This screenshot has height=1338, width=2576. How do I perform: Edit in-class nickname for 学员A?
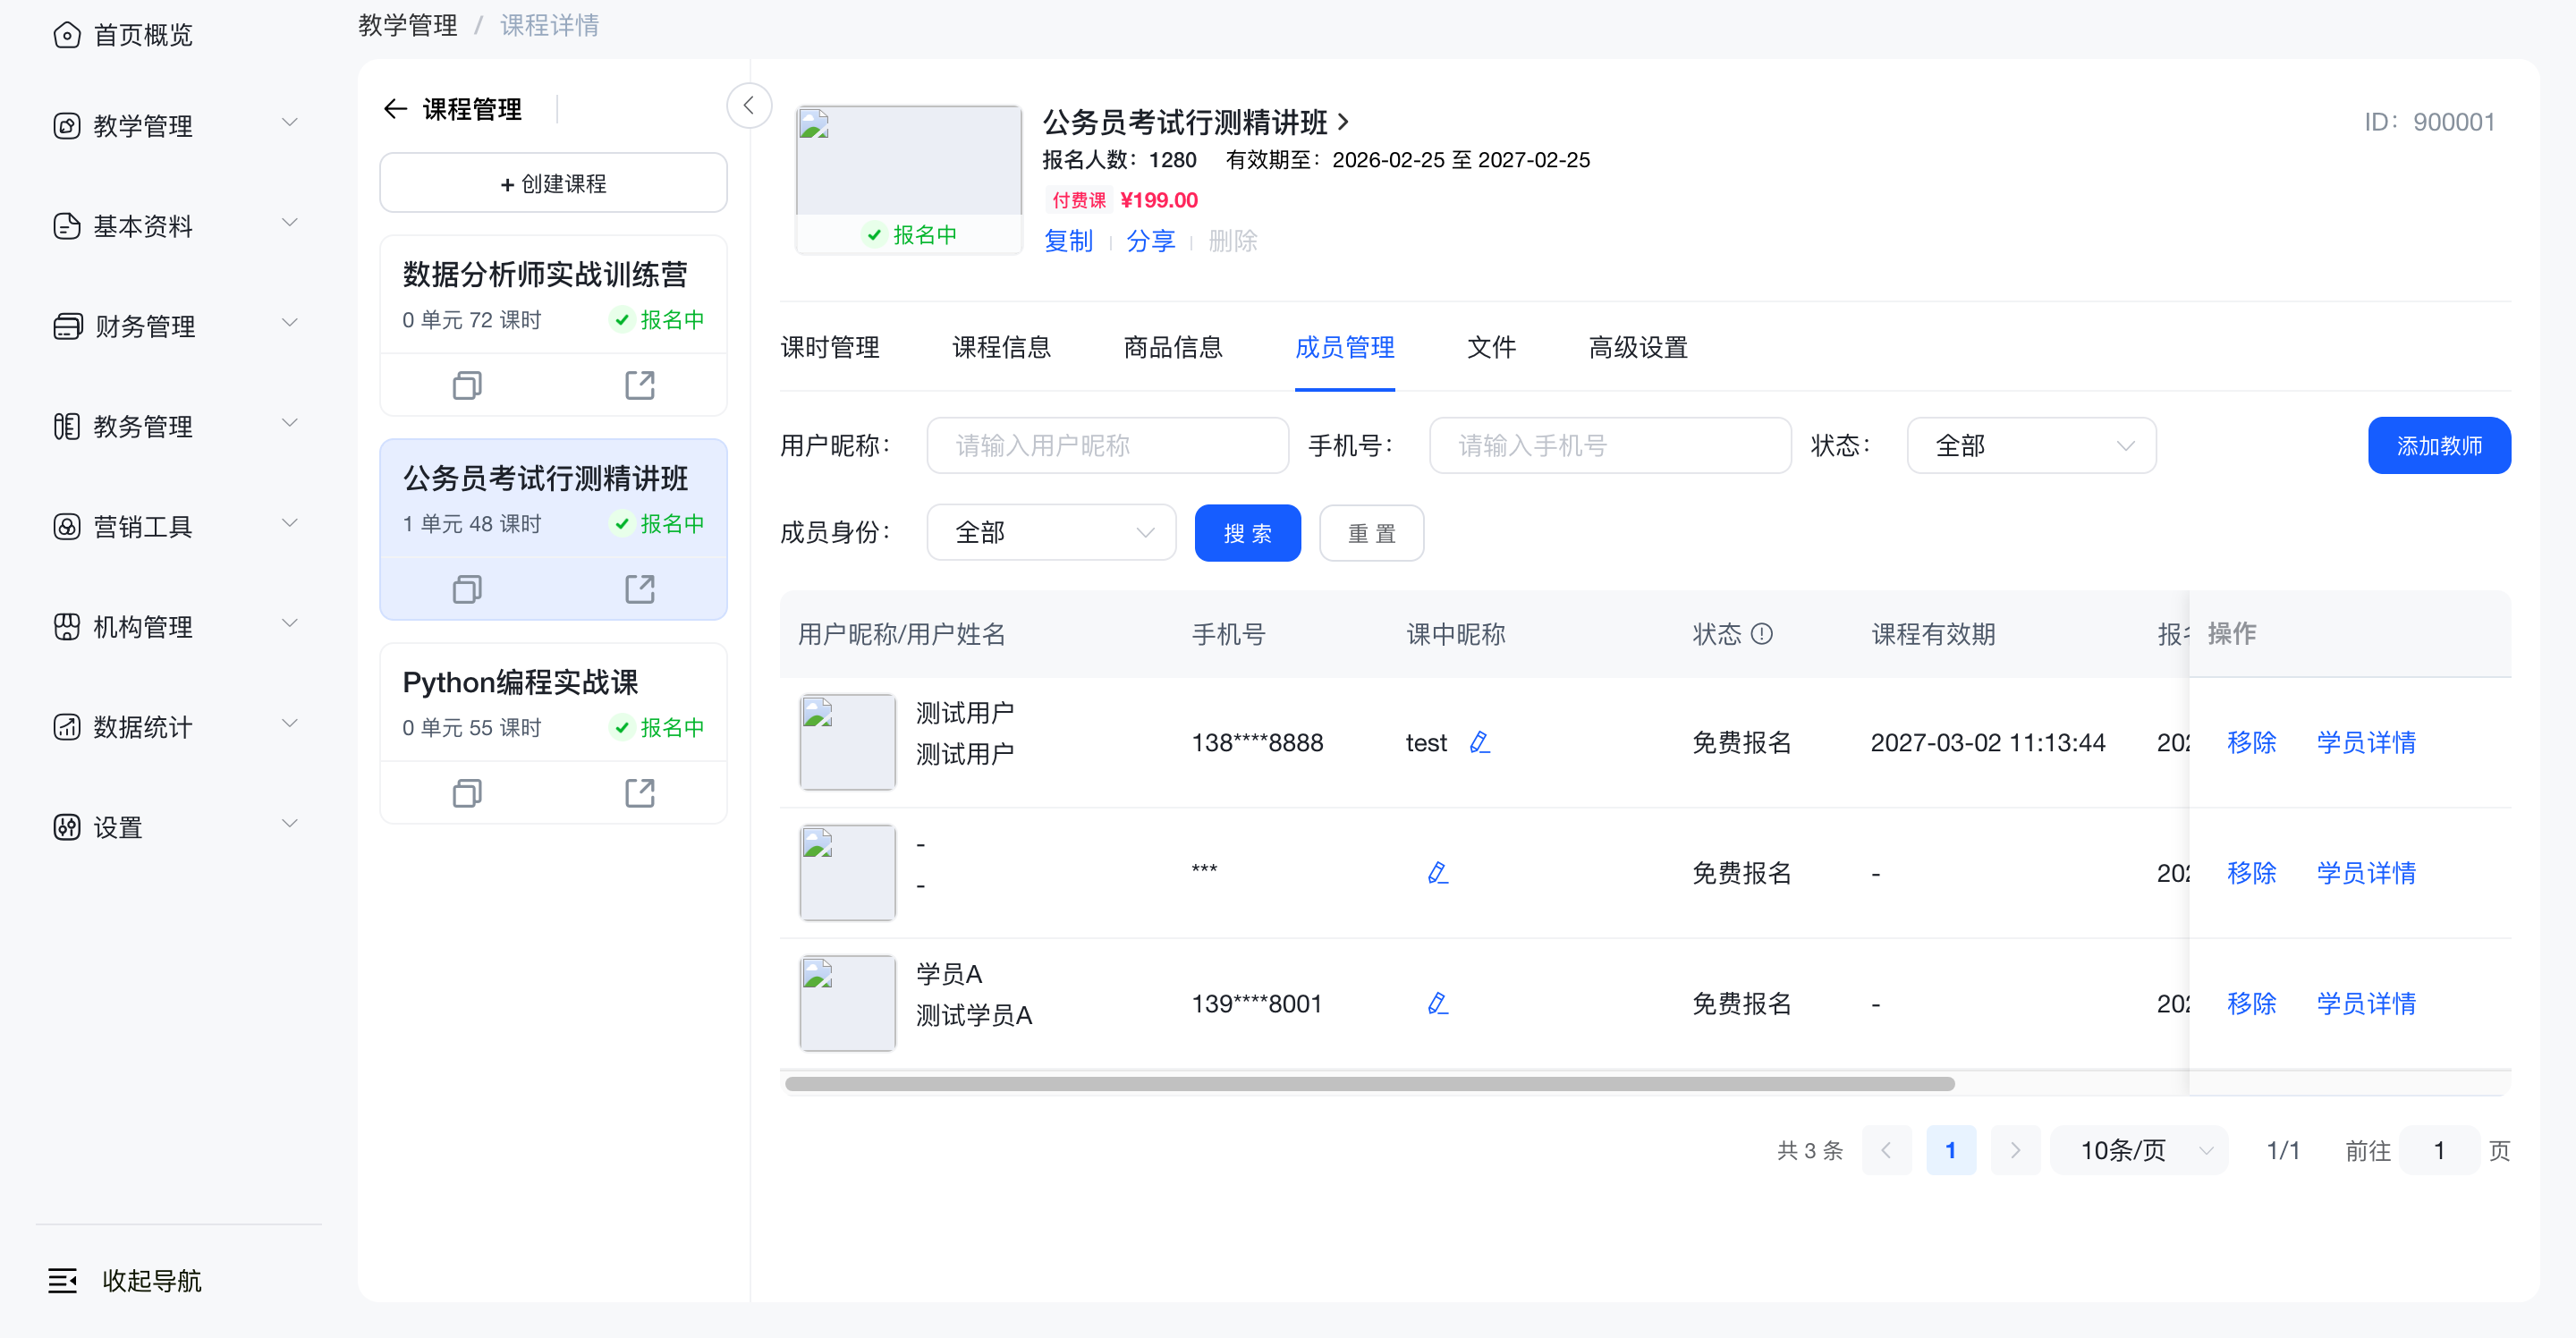click(1438, 1003)
